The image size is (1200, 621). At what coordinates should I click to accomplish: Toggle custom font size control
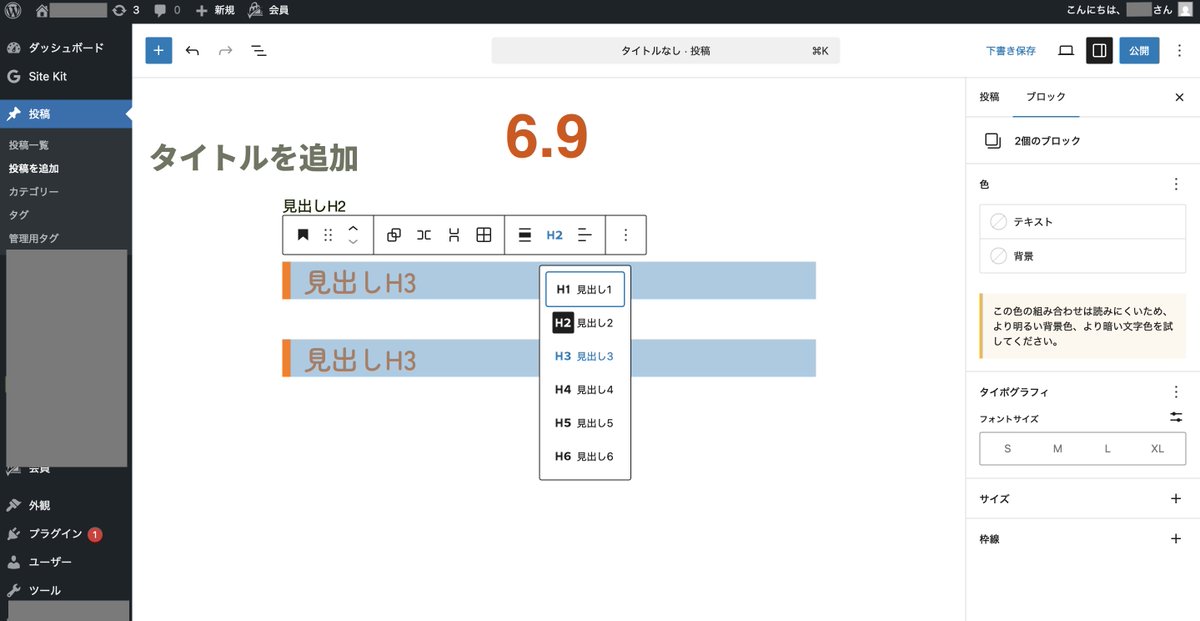click(x=1176, y=417)
